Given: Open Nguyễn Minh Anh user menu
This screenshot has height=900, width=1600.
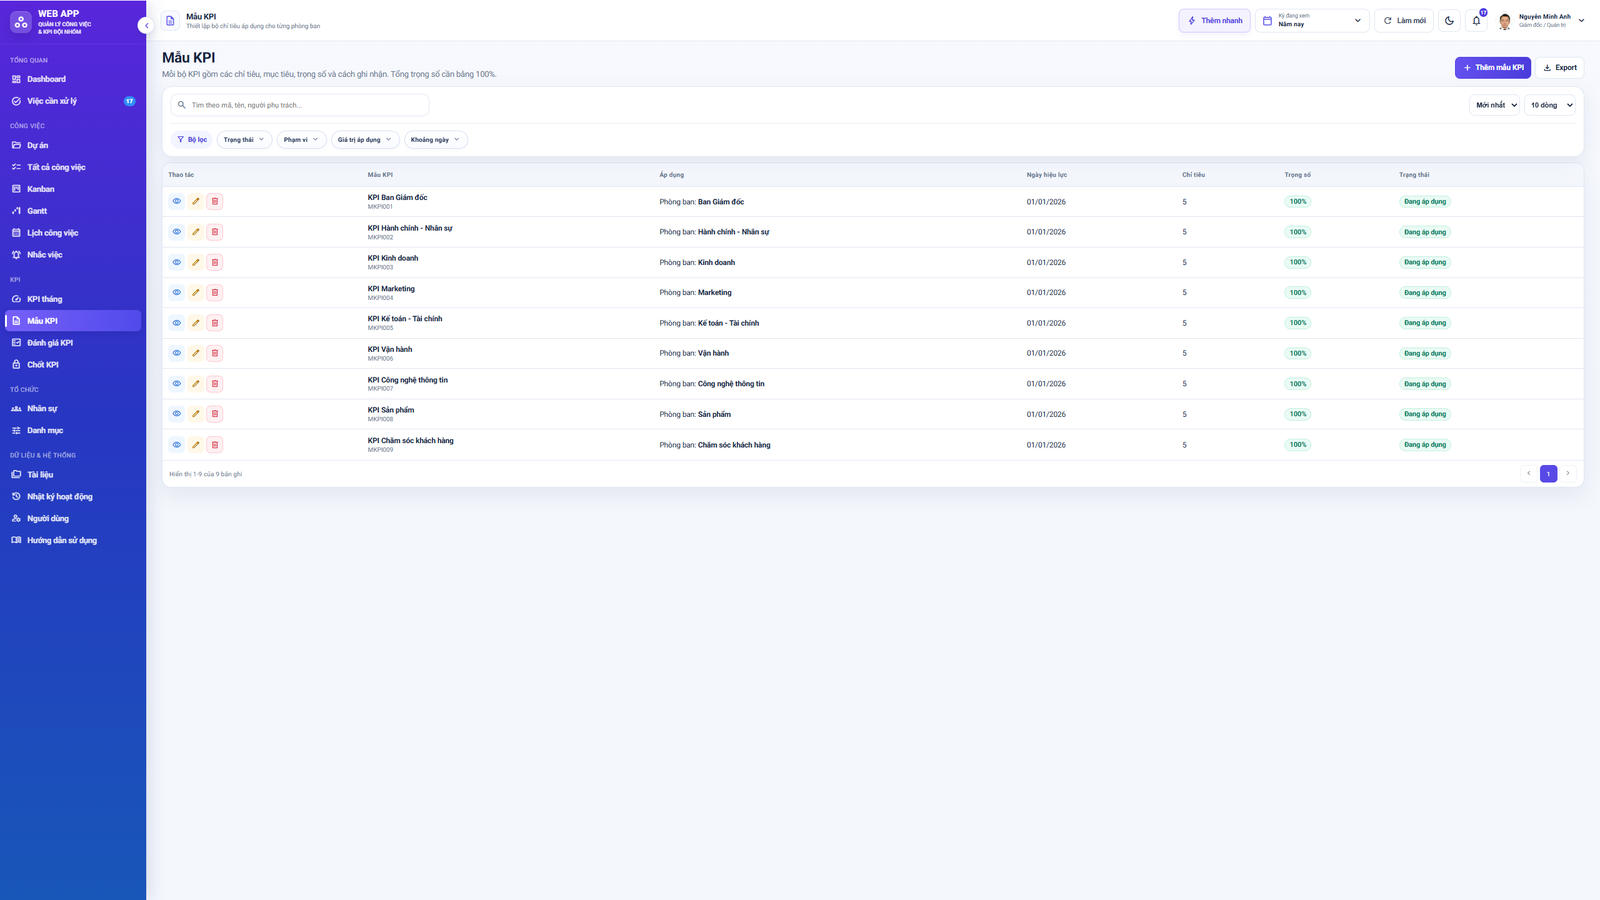Looking at the screenshot, I should click(x=1540, y=20).
